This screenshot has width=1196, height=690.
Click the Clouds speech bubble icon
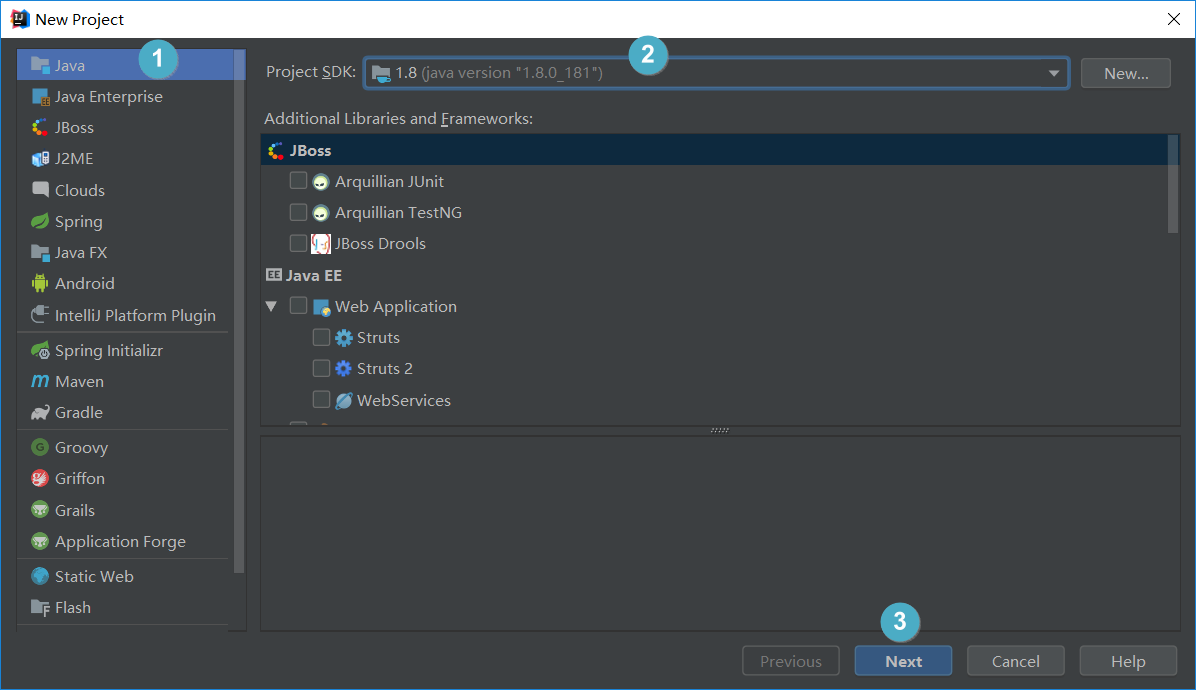[40, 190]
